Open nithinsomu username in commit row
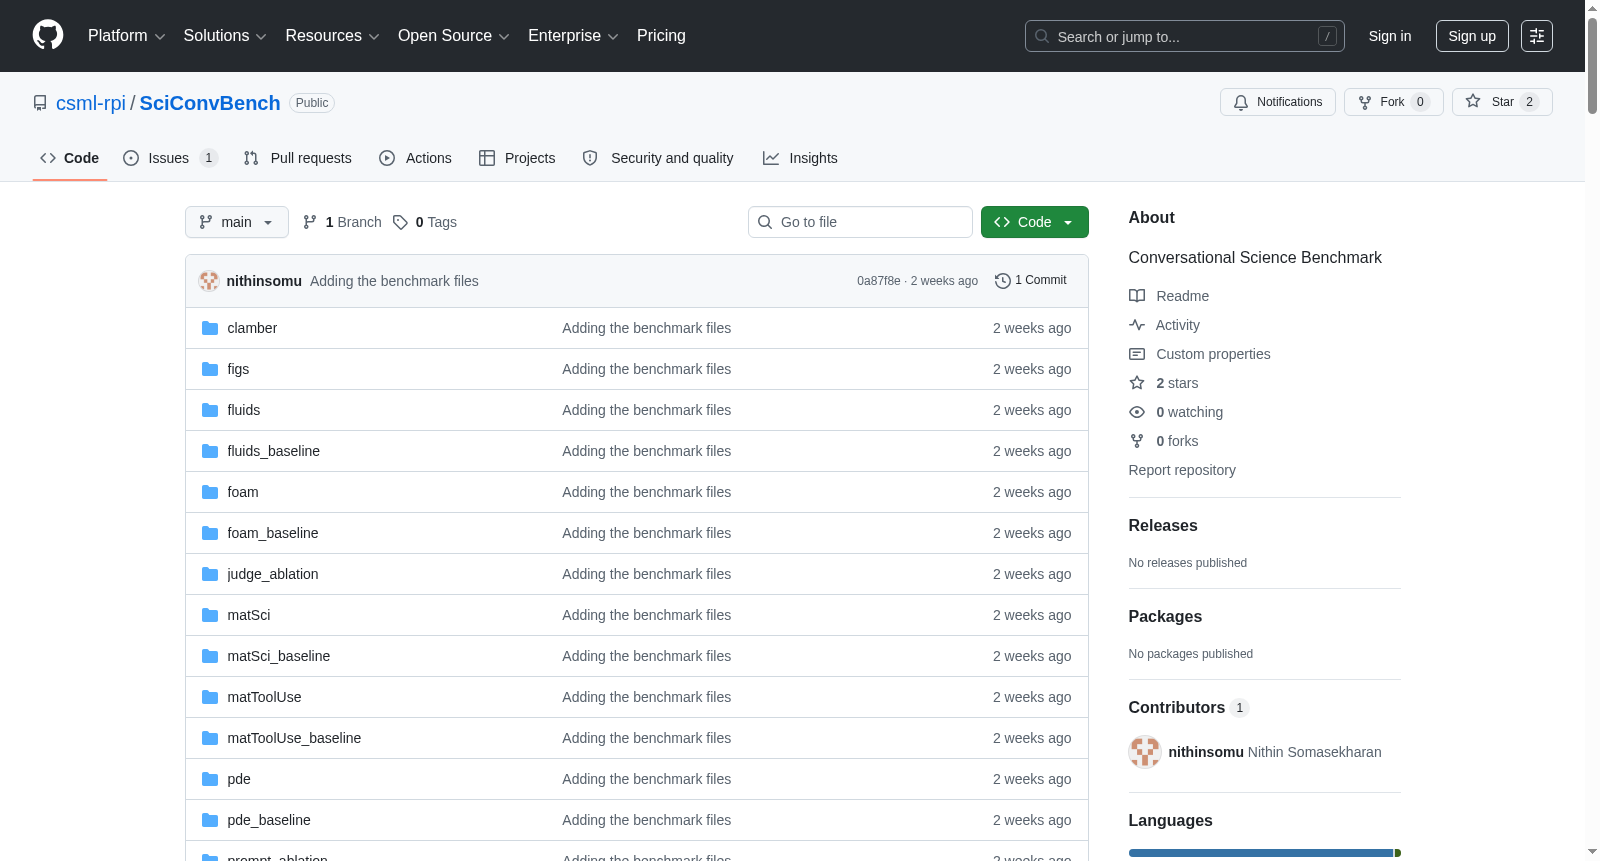The height and width of the screenshot is (861, 1600). click(x=264, y=281)
